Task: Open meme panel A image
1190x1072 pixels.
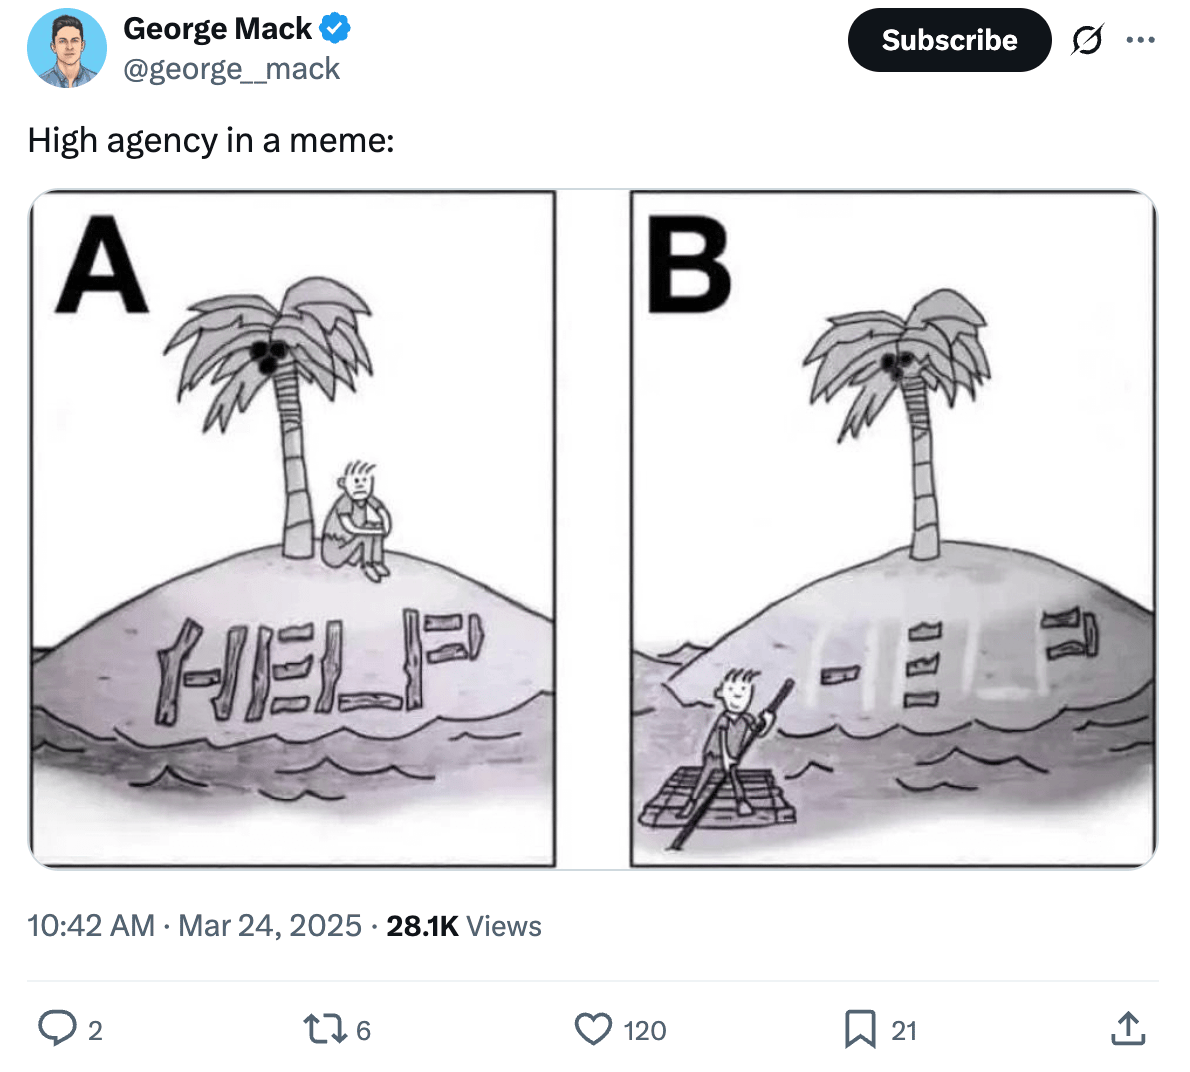Action: pyautogui.click(x=293, y=529)
